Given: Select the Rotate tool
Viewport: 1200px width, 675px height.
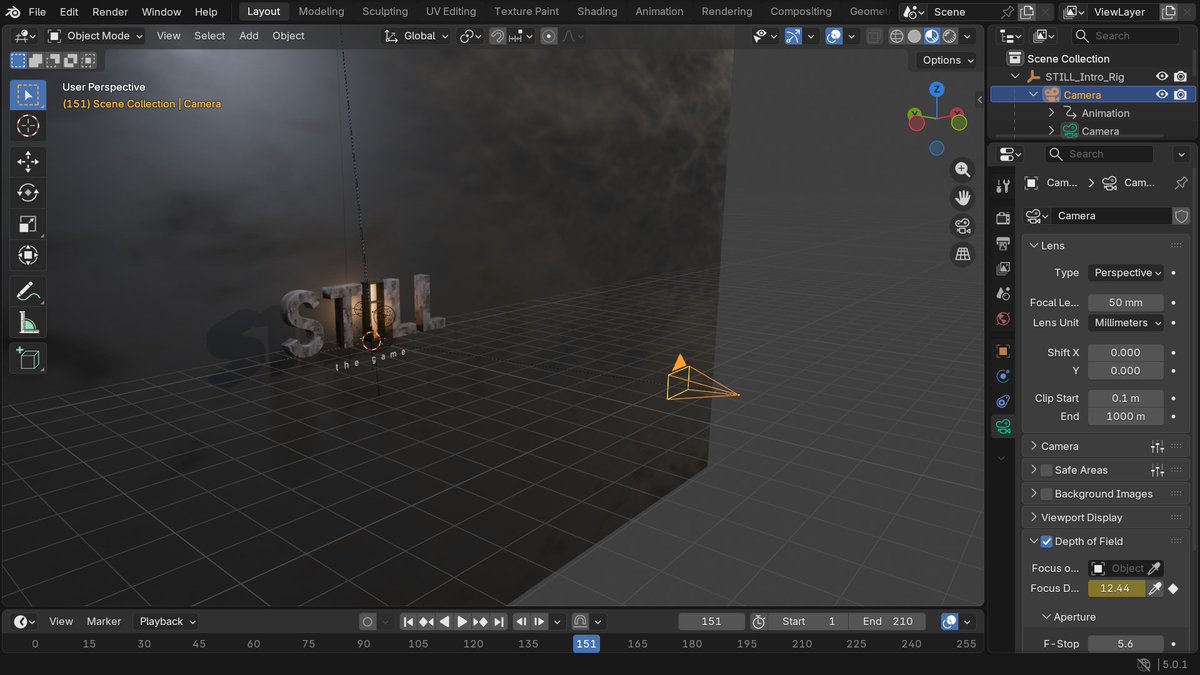Looking at the screenshot, I should [28, 193].
